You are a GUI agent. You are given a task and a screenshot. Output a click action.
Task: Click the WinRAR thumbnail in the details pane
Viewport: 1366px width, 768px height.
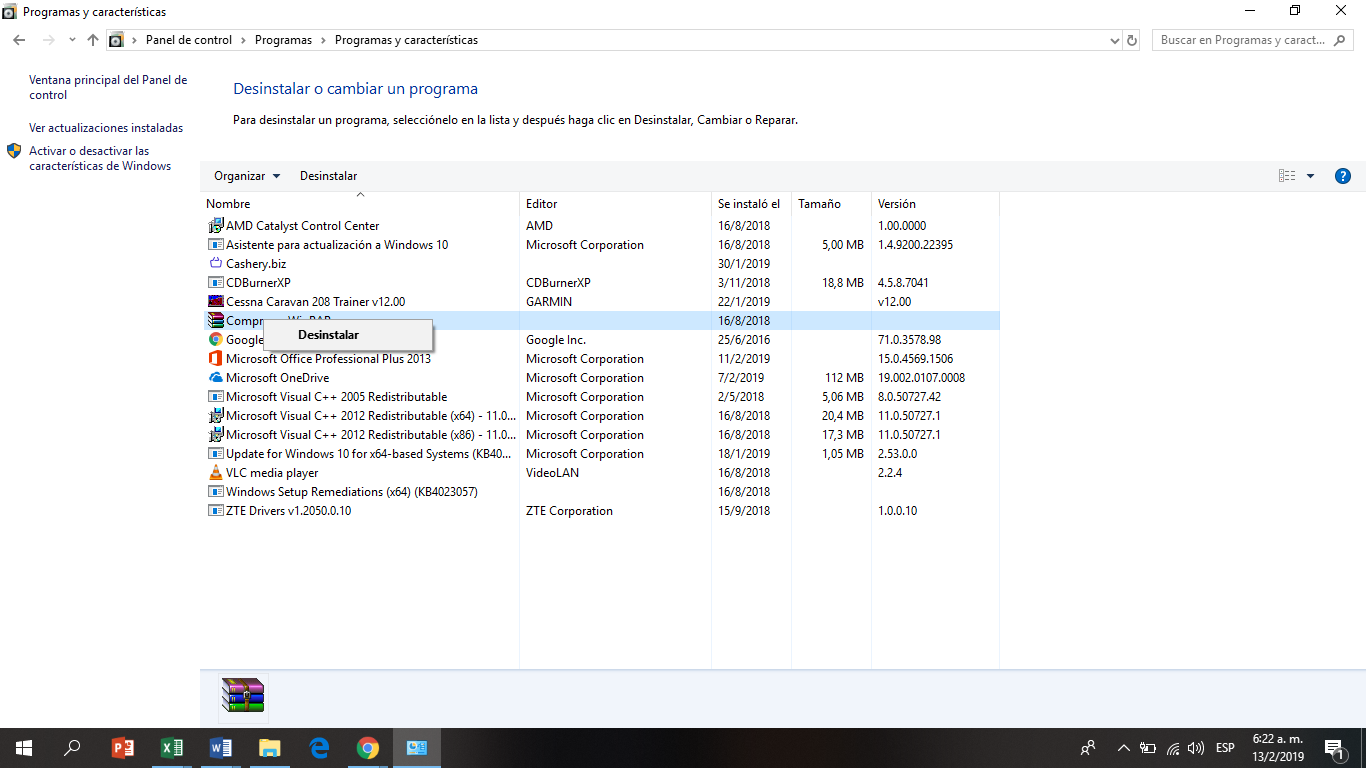243,697
